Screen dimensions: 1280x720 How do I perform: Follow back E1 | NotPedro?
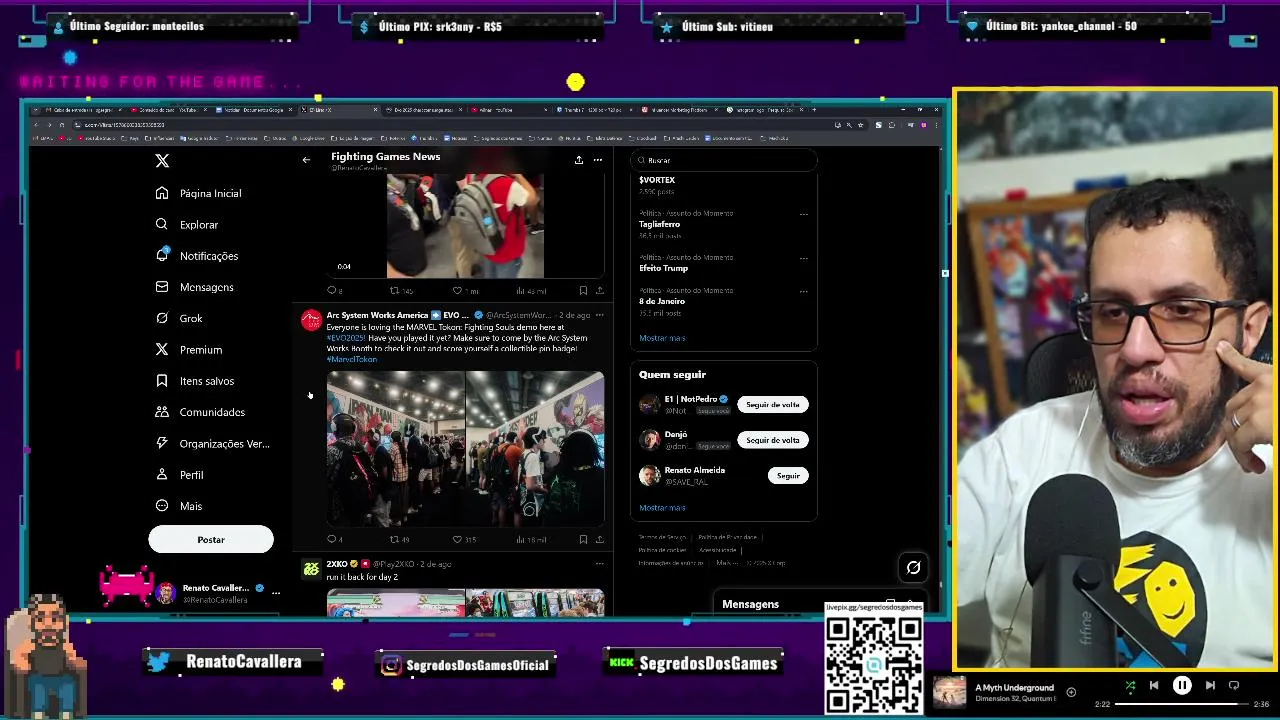773,404
